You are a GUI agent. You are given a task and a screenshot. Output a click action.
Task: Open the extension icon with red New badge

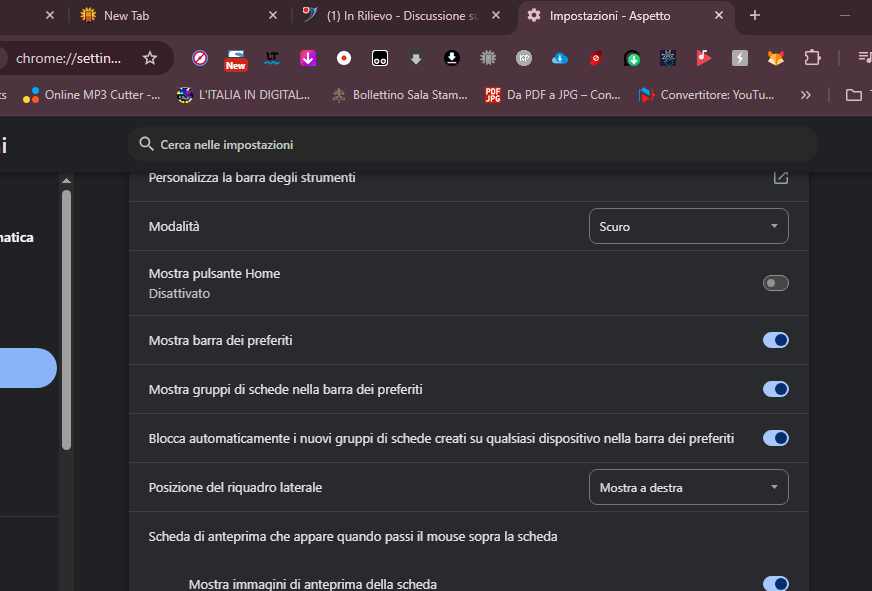[235, 59]
